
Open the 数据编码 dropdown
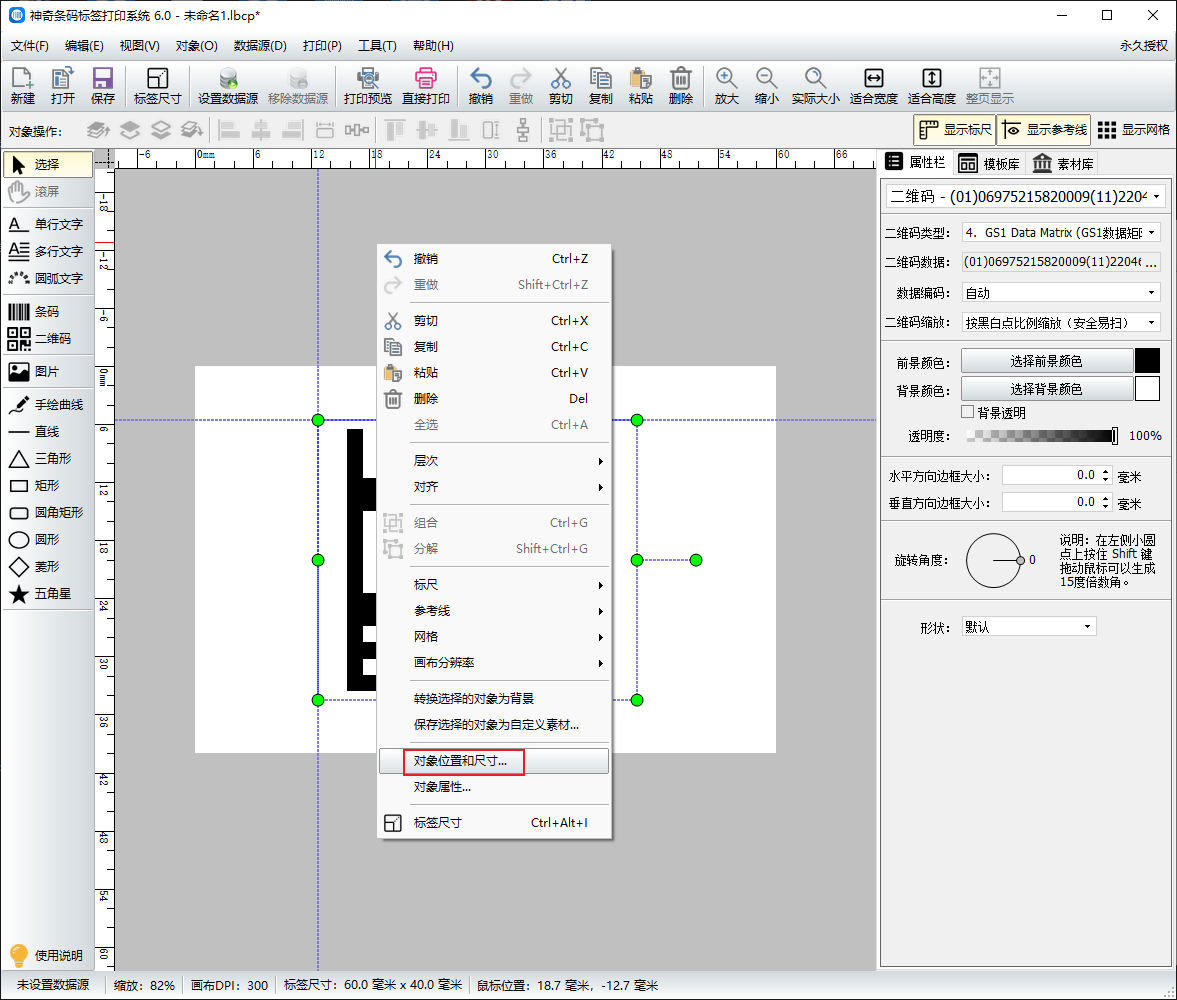[x=1060, y=293]
